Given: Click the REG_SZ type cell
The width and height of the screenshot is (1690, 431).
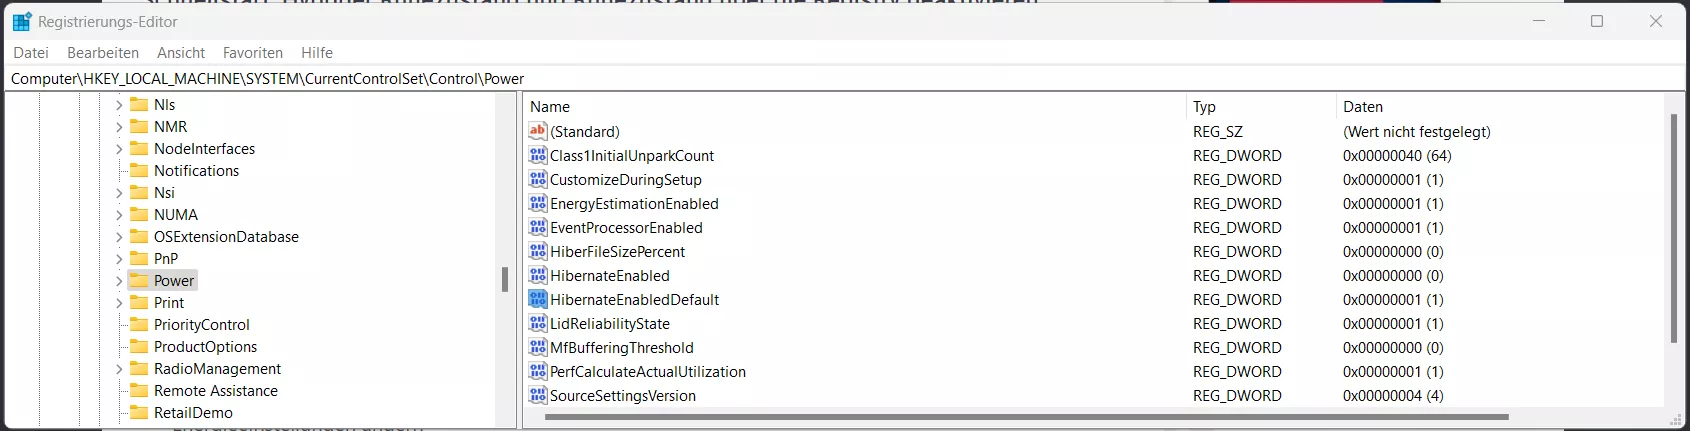Looking at the screenshot, I should pos(1218,131).
